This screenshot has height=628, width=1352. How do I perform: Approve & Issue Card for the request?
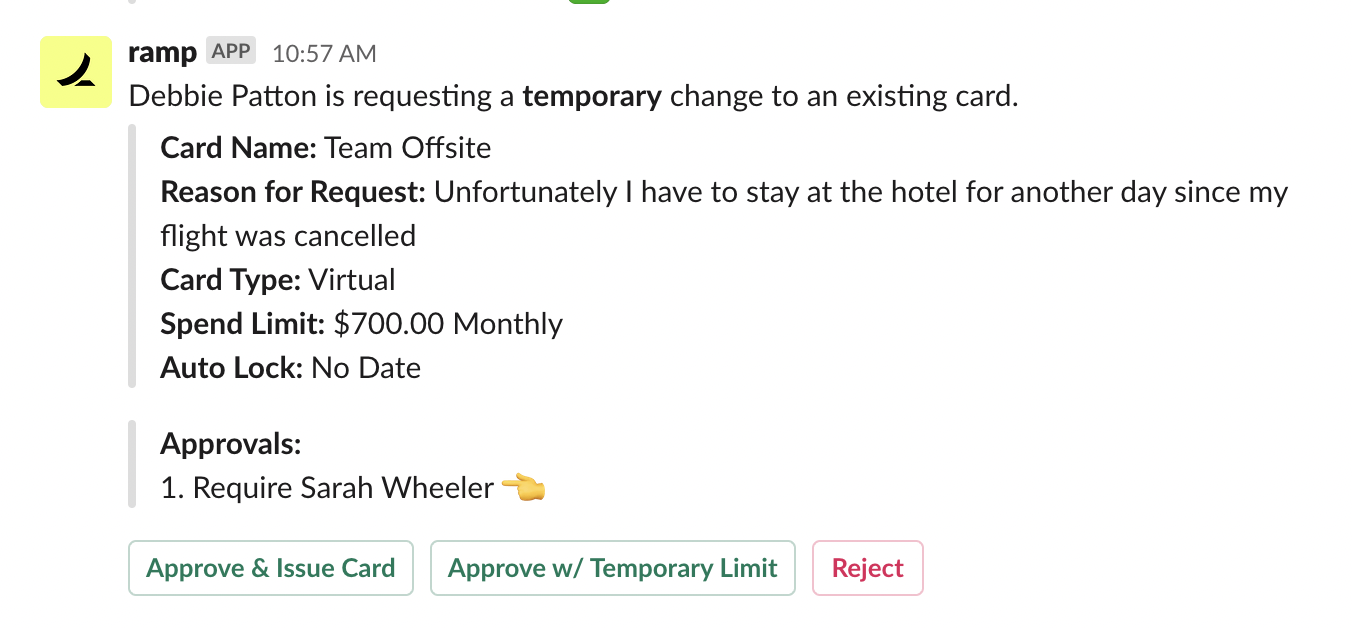tap(271, 568)
